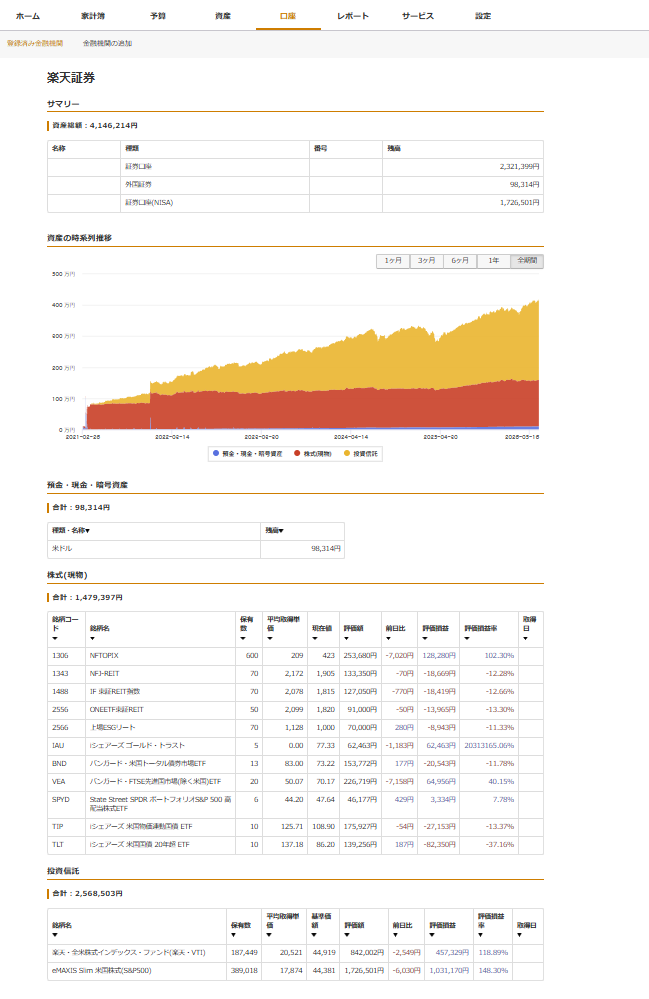Sort funds table by 基準価額 arrow
This screenshot has width=649, height=999.
(x=314, y=935)
